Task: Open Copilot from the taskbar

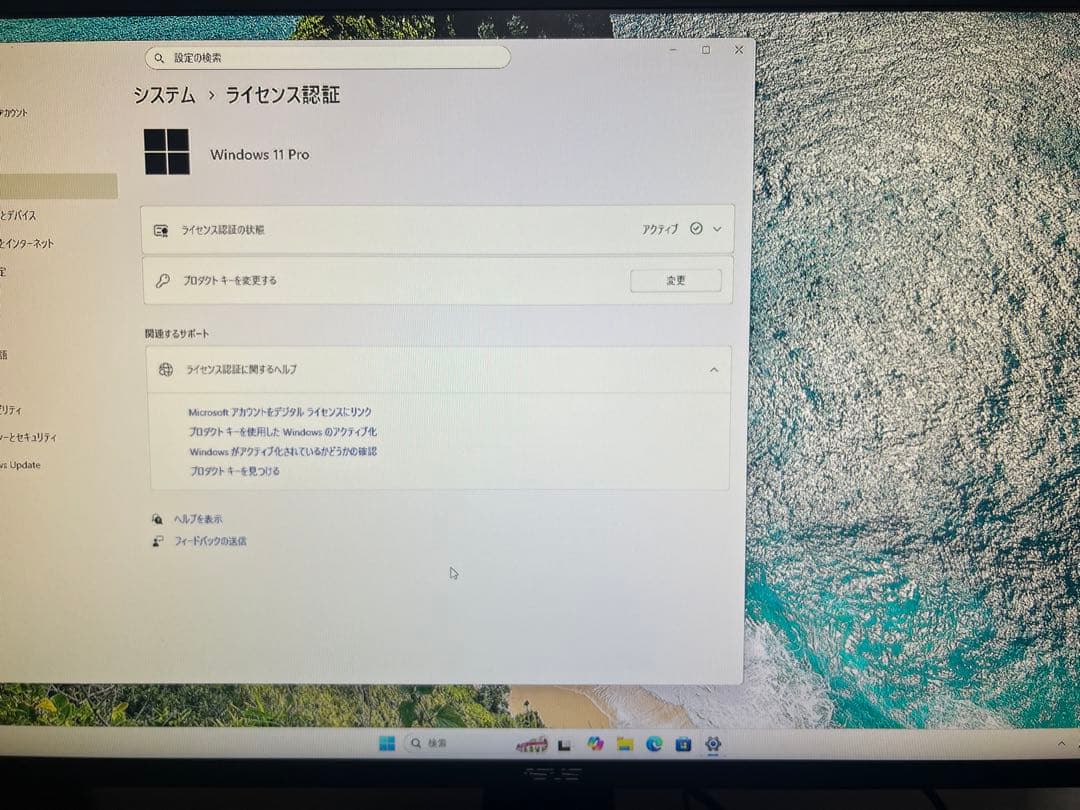Action: pyautogui.click(x=594, y=744)
